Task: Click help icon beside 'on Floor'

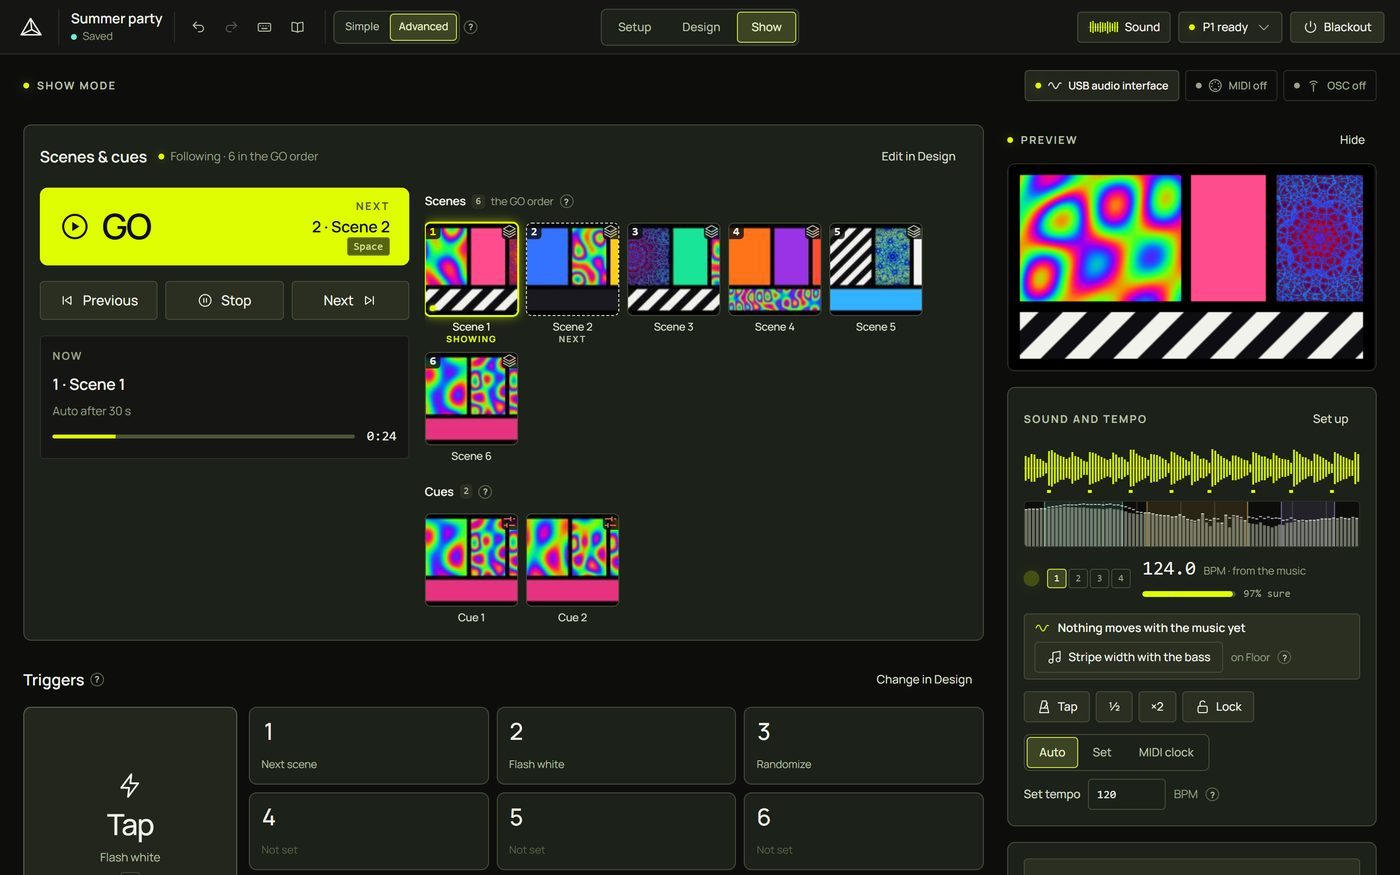Action: tap(1285, 657)
